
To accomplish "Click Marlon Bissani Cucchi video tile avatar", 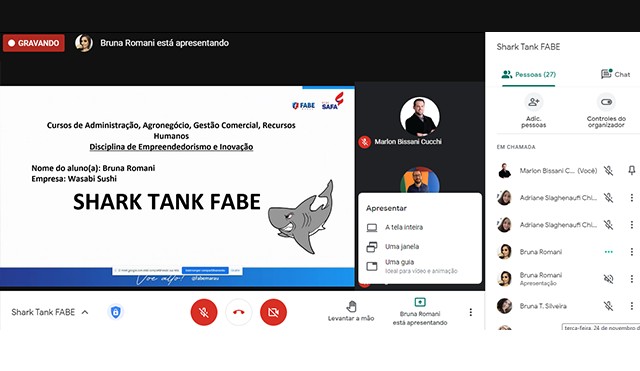I will pyautogui.click(x=420, y=117).
